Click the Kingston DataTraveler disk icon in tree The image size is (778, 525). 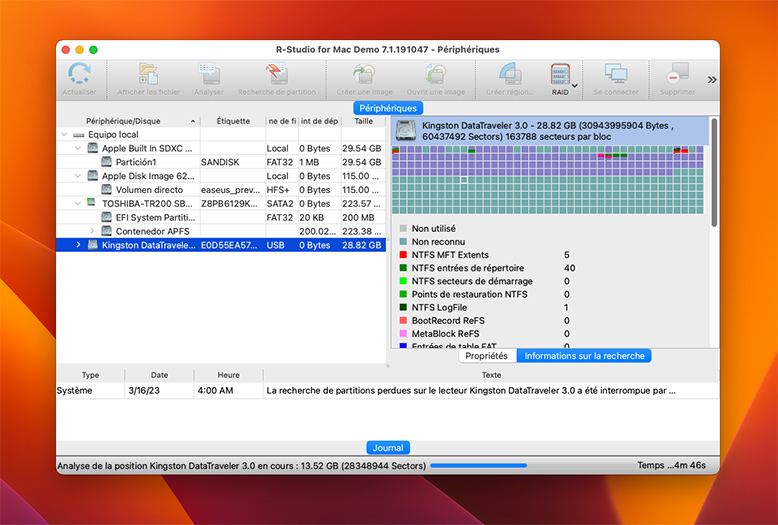[92, 245]
